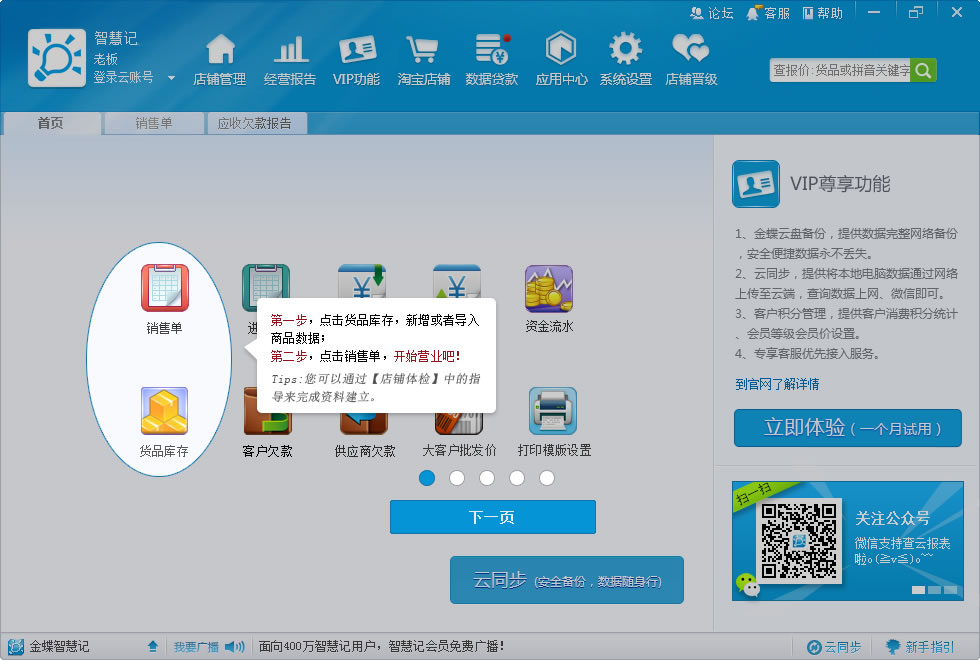Open VIP功能 in the top toolbar
The image size is (980, 660).
(x=357, y=59)
